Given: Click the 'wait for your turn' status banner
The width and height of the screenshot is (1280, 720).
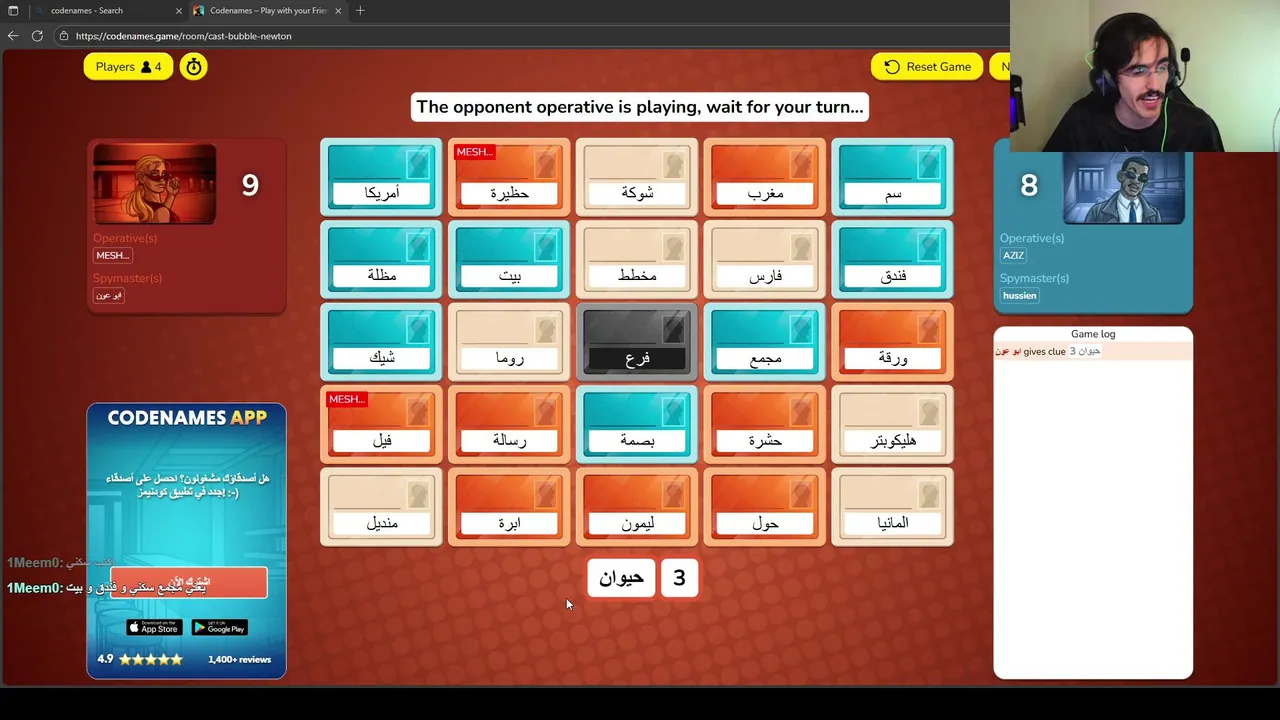Looking at the screenshot, I should point(640,107).
